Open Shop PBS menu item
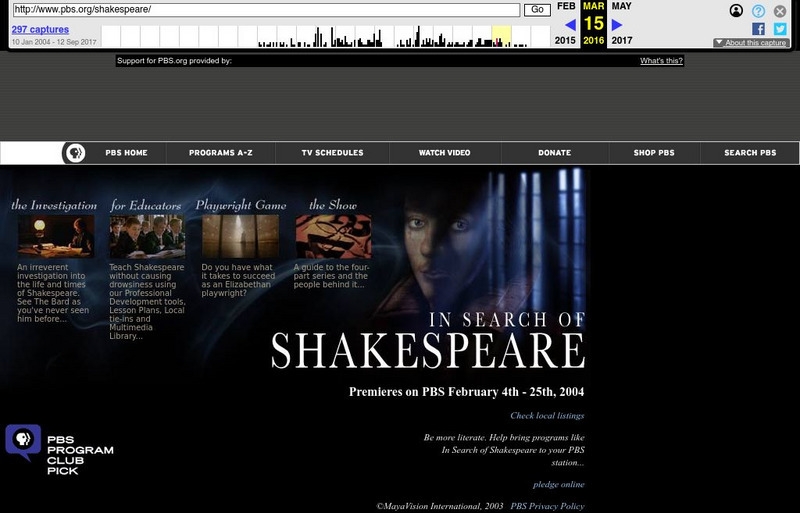Screen dimensions: 800x513 click(654, 153)
